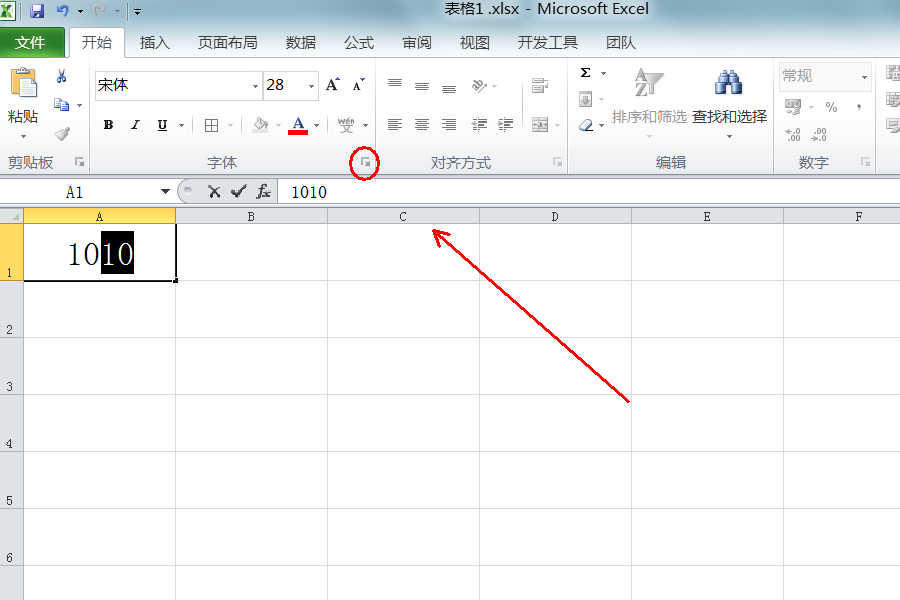The image size is (900, 600).
Task: Open the number 数字 dialog launcher
Action: click(x=865, y=162)
